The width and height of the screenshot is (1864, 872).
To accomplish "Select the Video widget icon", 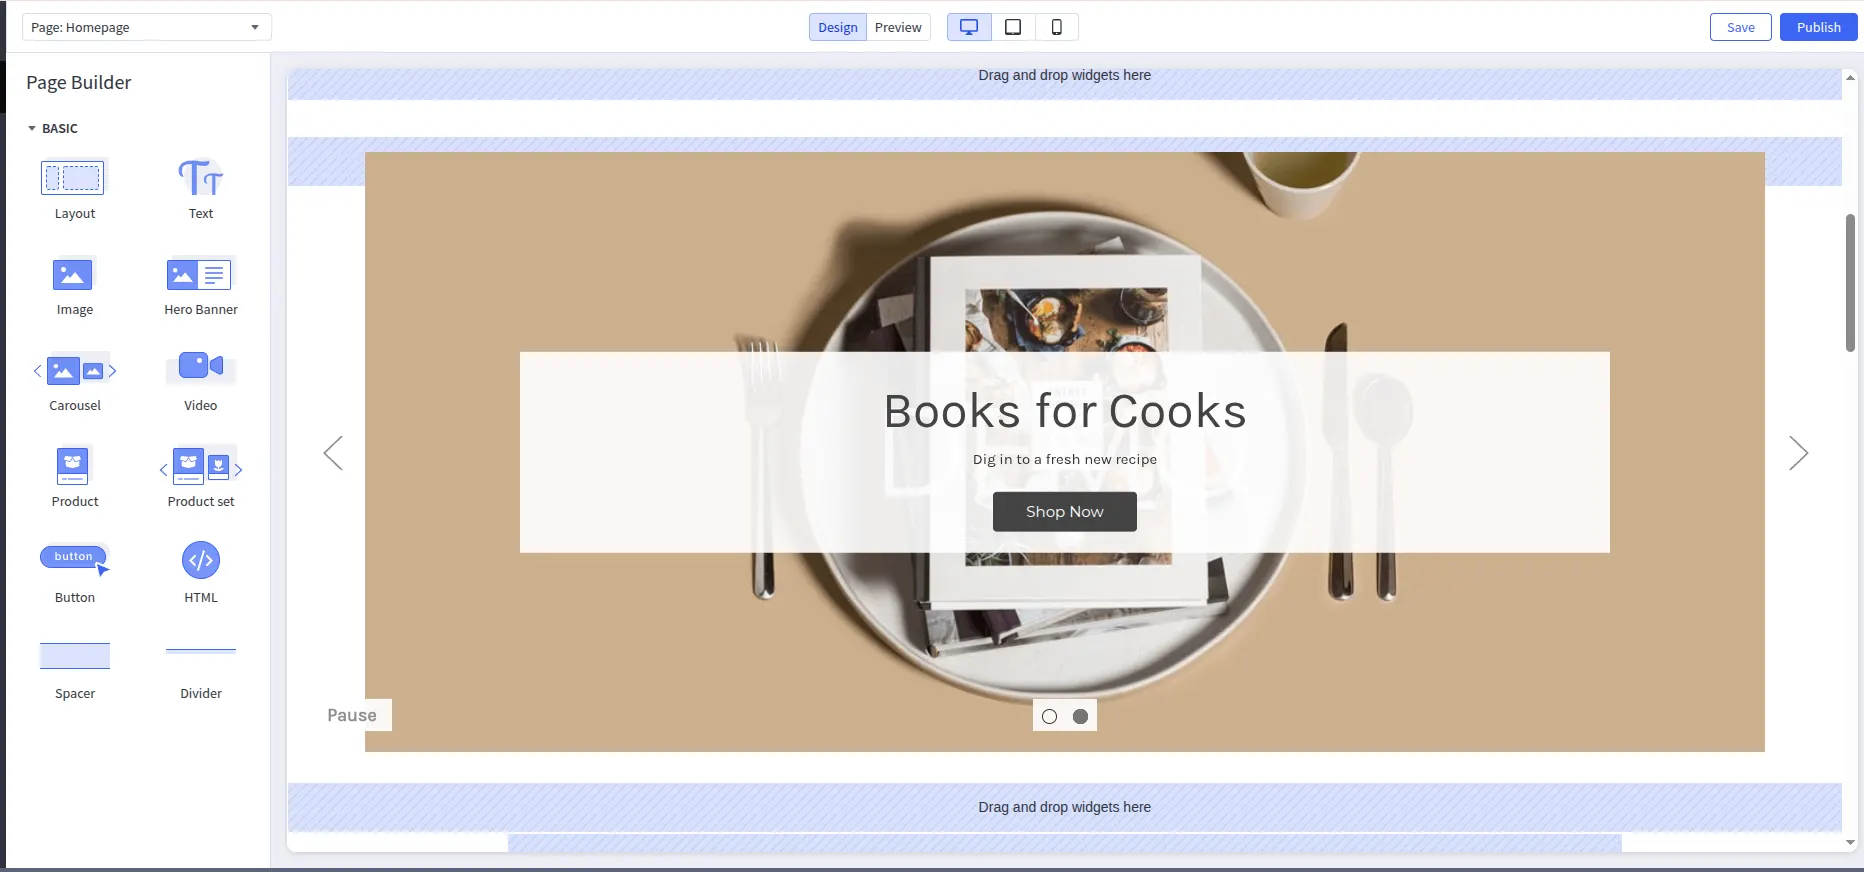I will [x=200, y=366].
